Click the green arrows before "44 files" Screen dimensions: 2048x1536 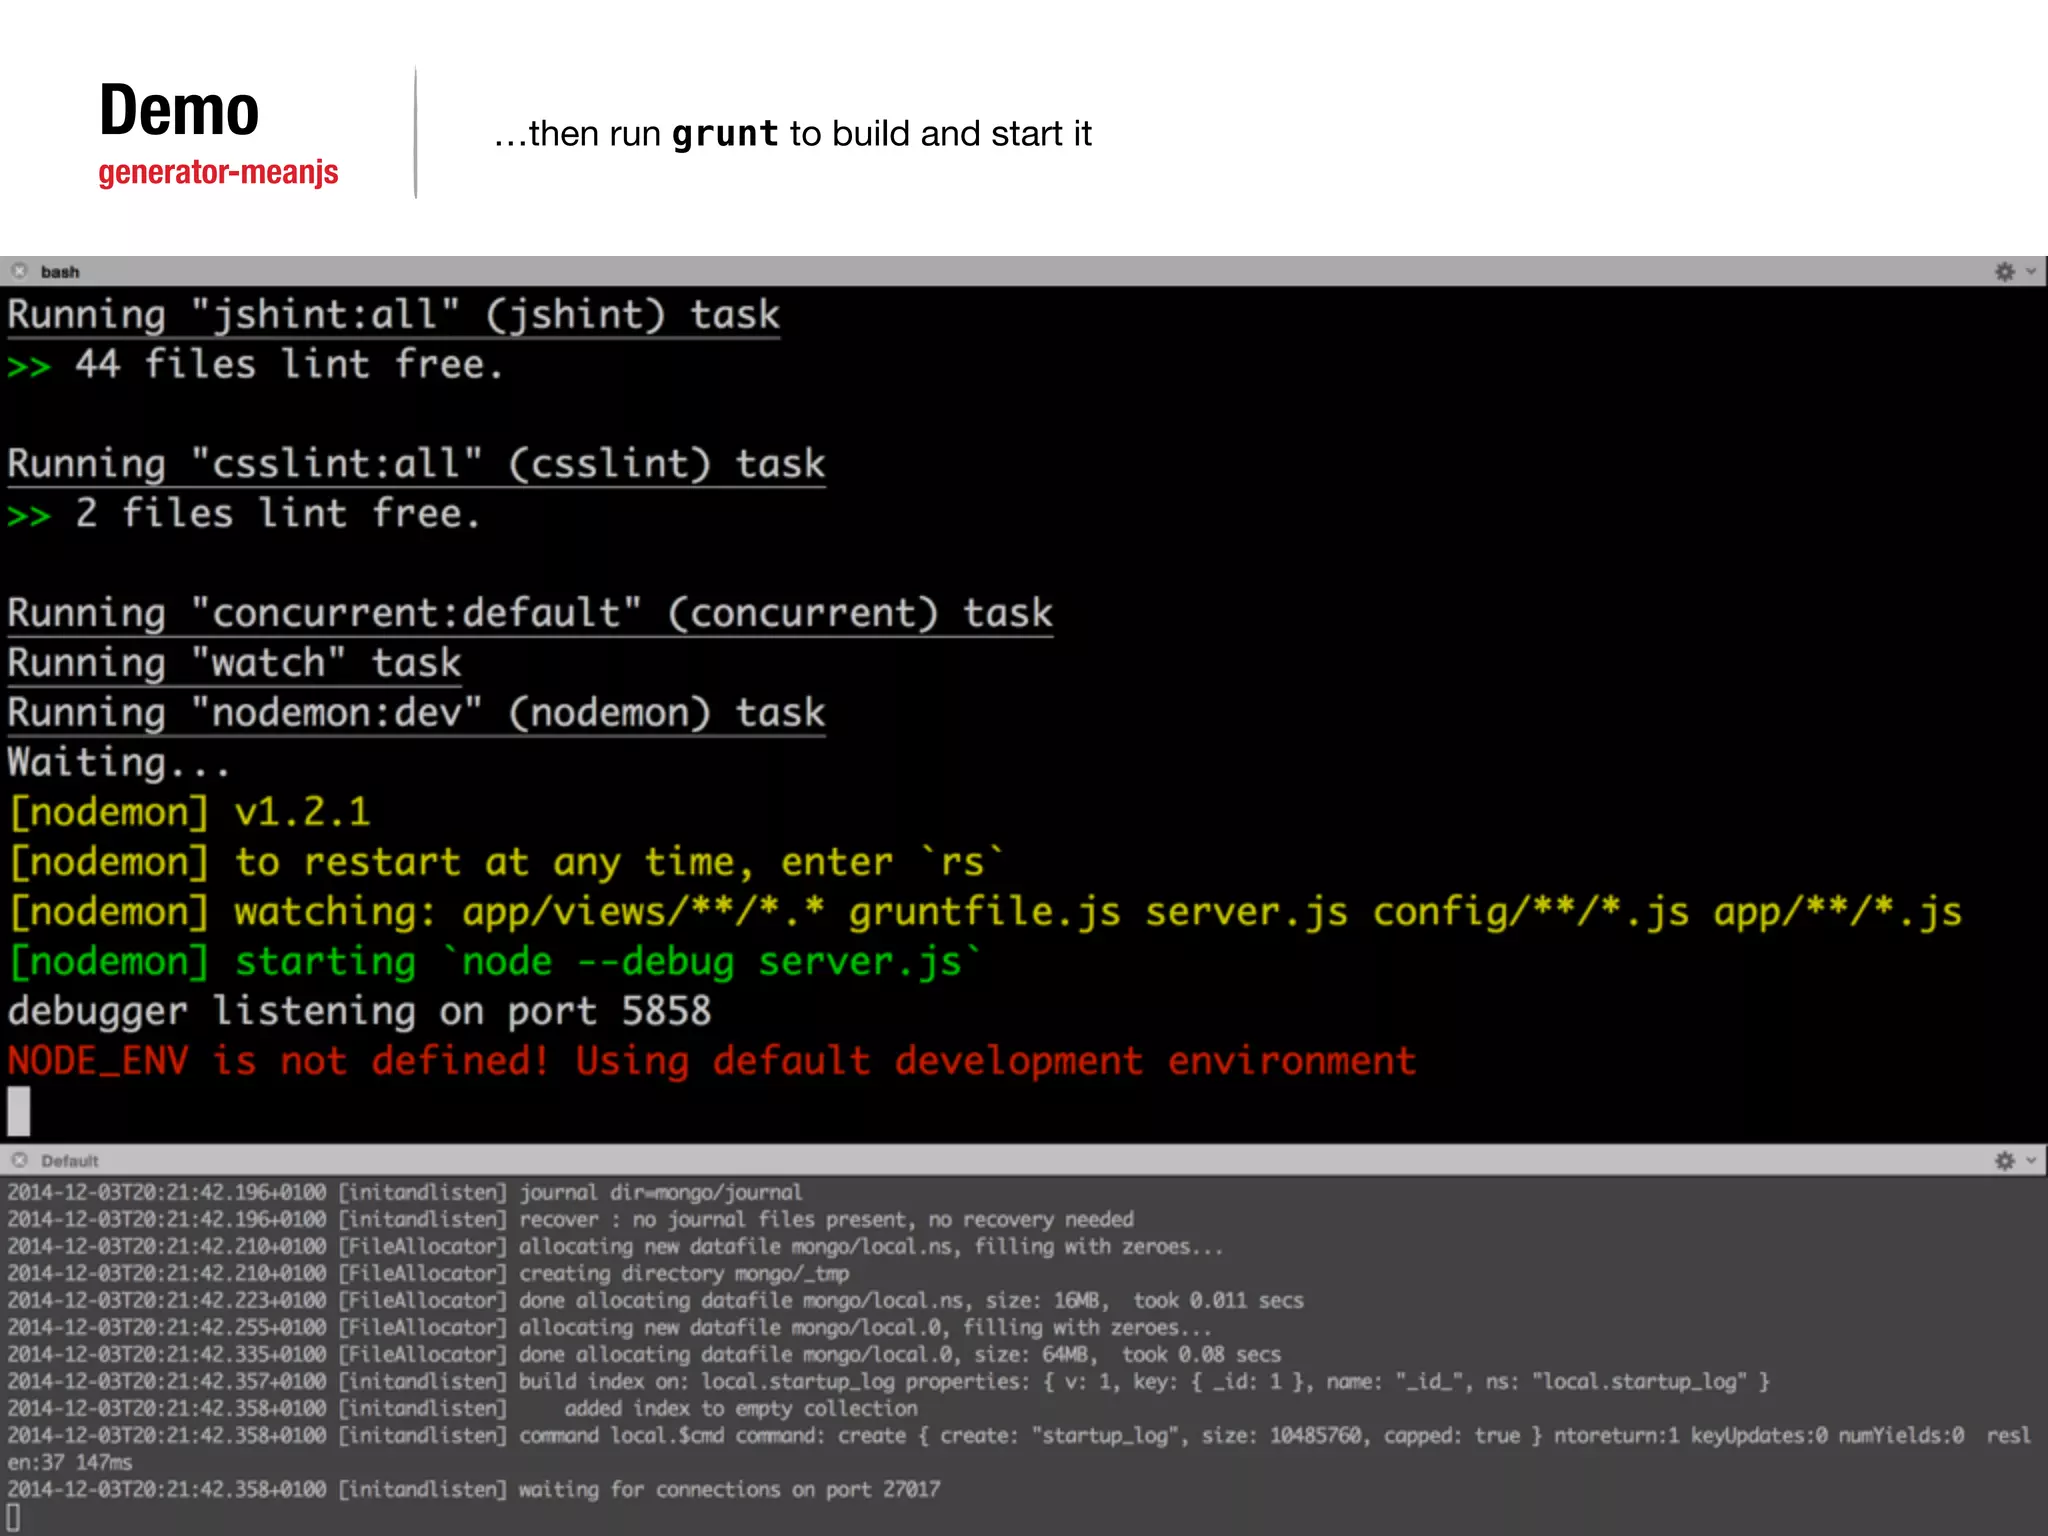[28, 367]
